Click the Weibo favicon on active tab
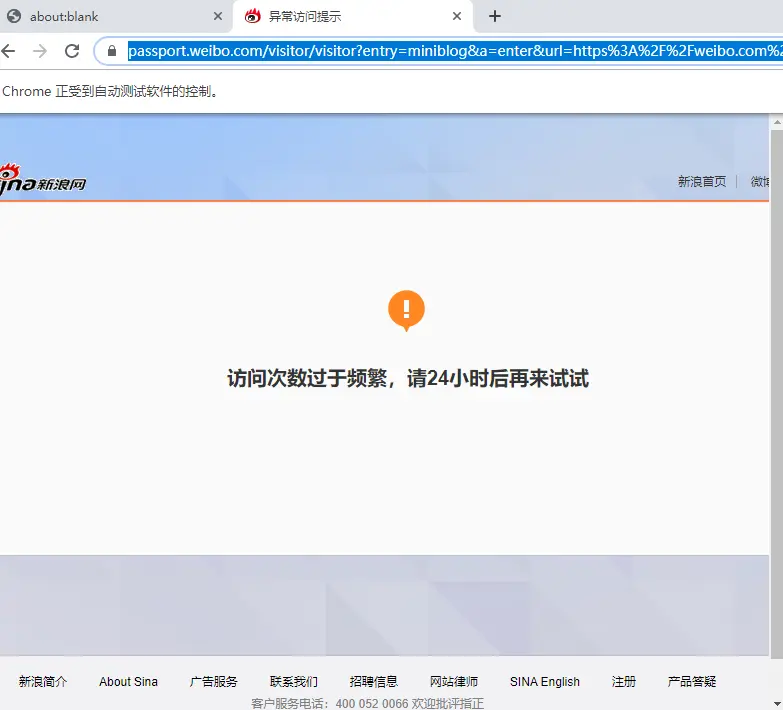Screen dimensions: 783x710 click(253, 16)
